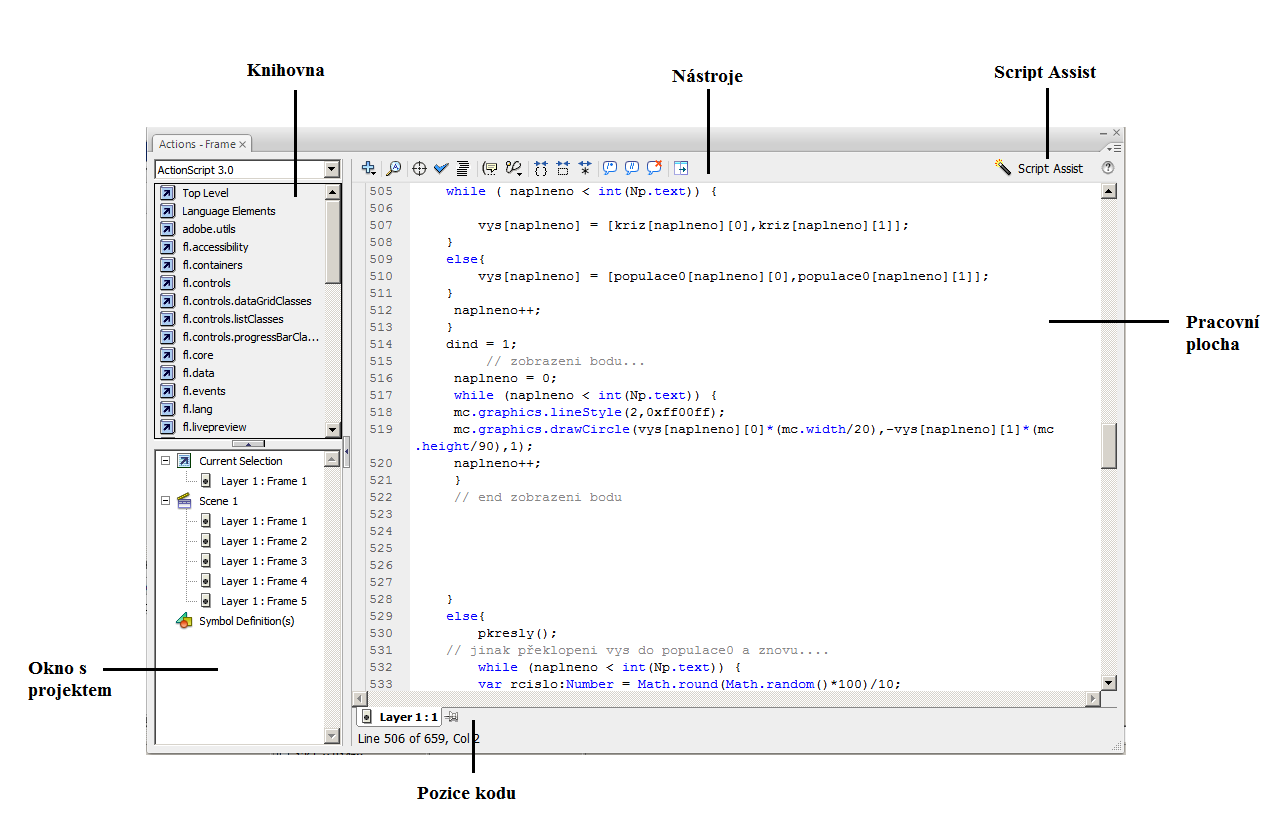Select Layer 1 : Frame 3 in Scene 1
The image size is (1265, 814).
click(264, 561)
